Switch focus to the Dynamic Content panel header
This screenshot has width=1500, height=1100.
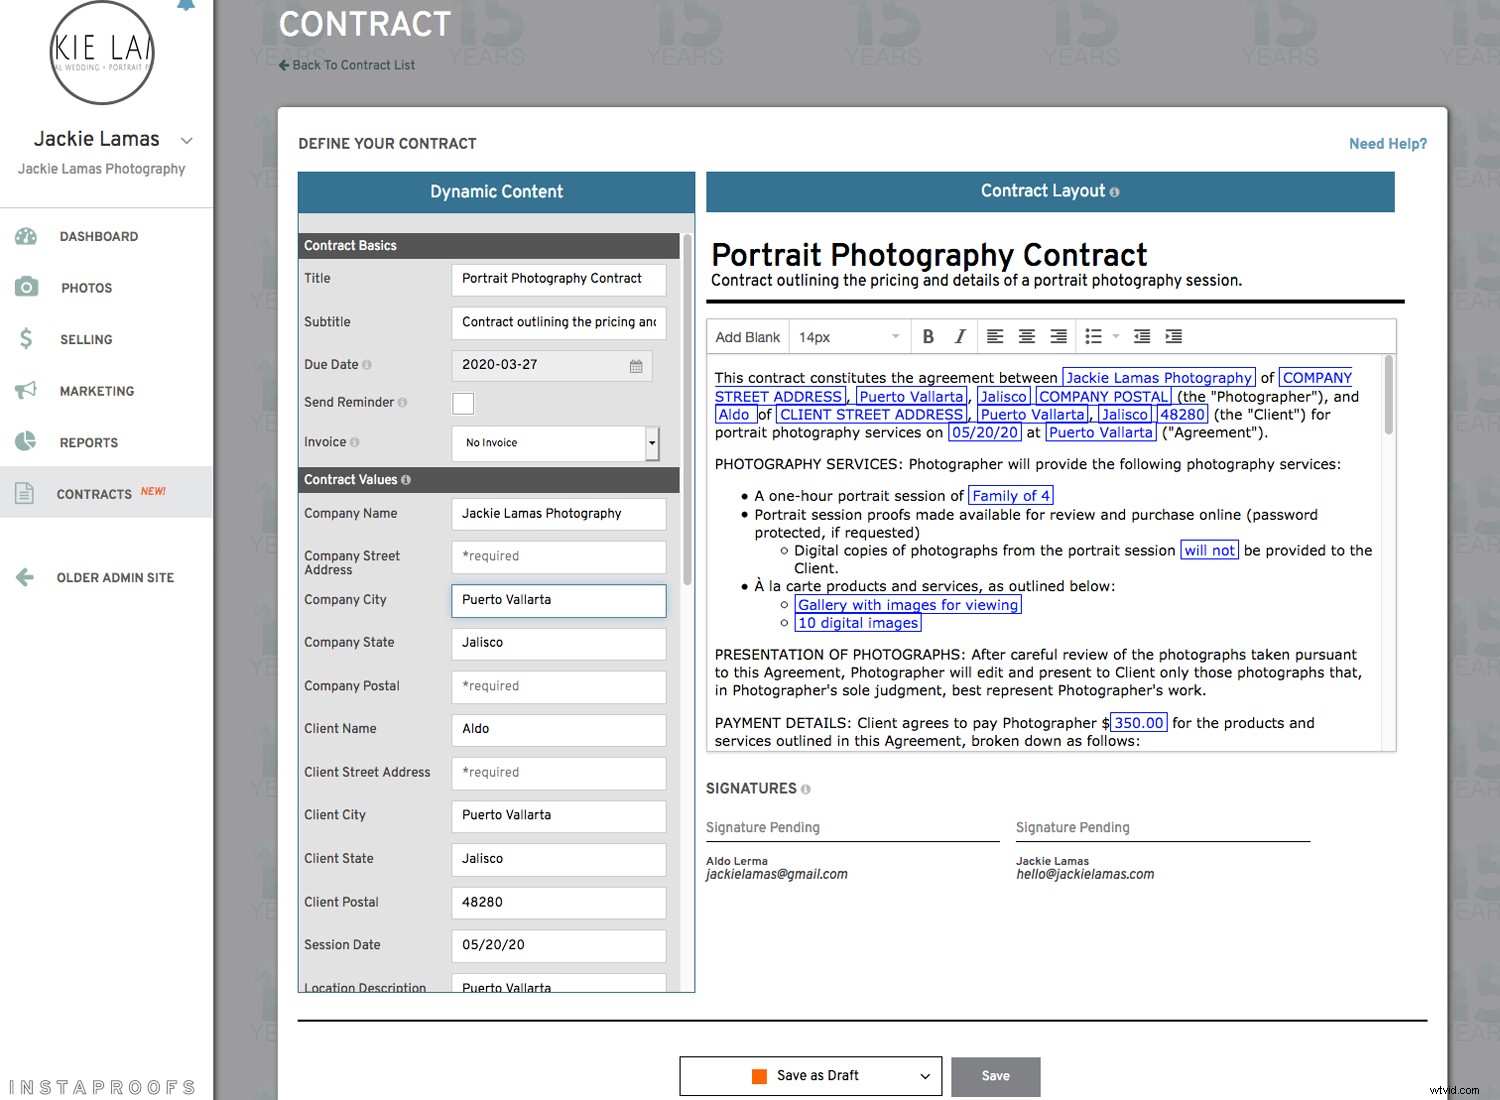[x=495, y=191]
